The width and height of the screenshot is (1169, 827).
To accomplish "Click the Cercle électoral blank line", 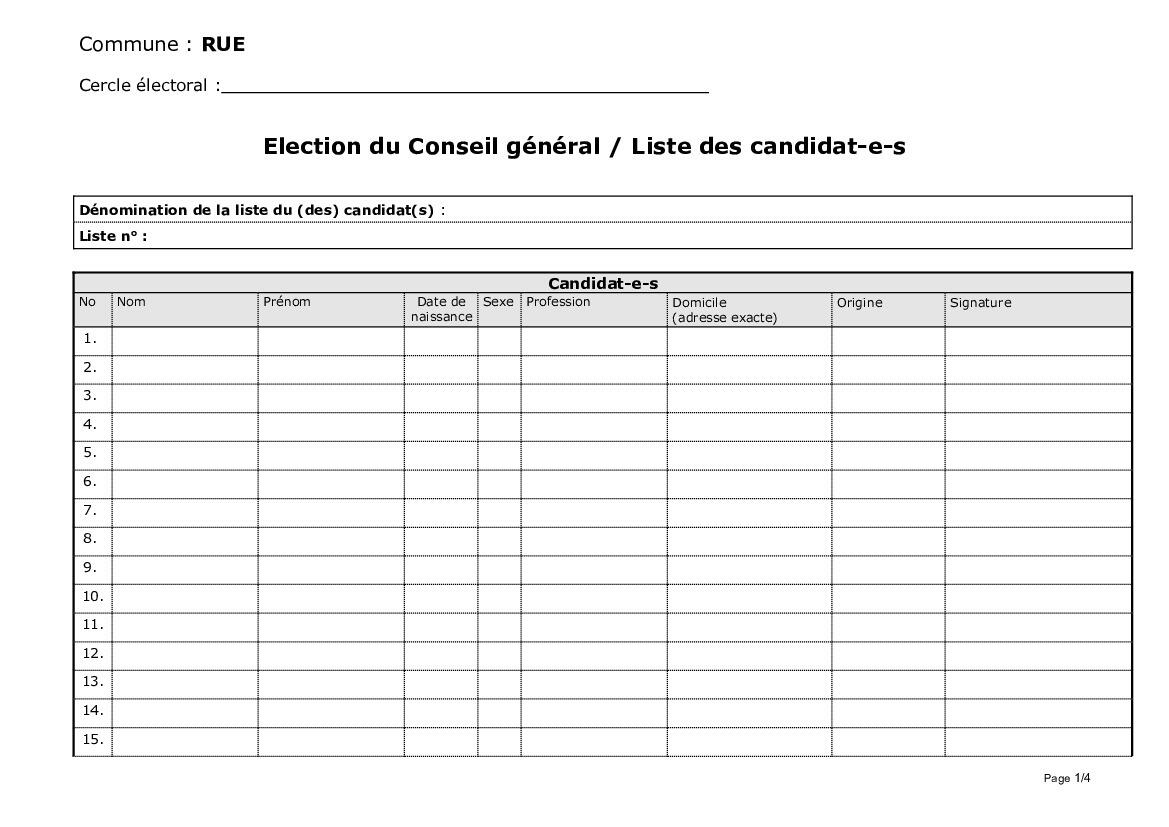I will coord(464,86).
